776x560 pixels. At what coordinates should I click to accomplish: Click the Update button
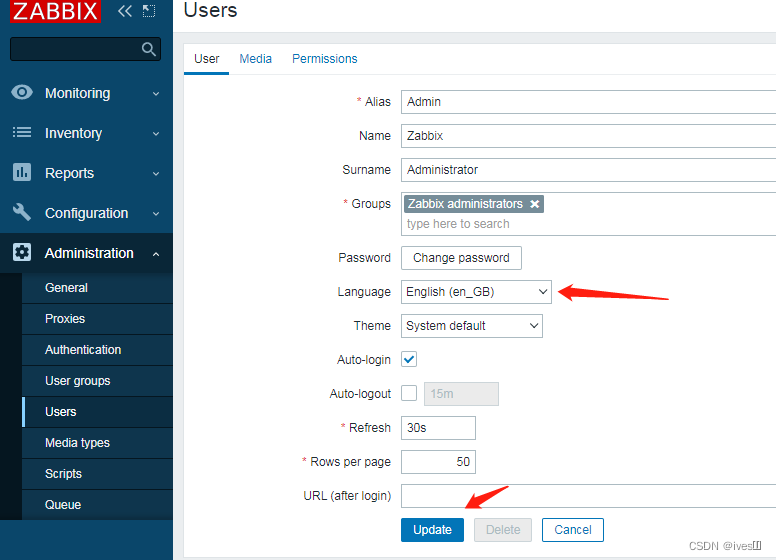coord(433,530)
